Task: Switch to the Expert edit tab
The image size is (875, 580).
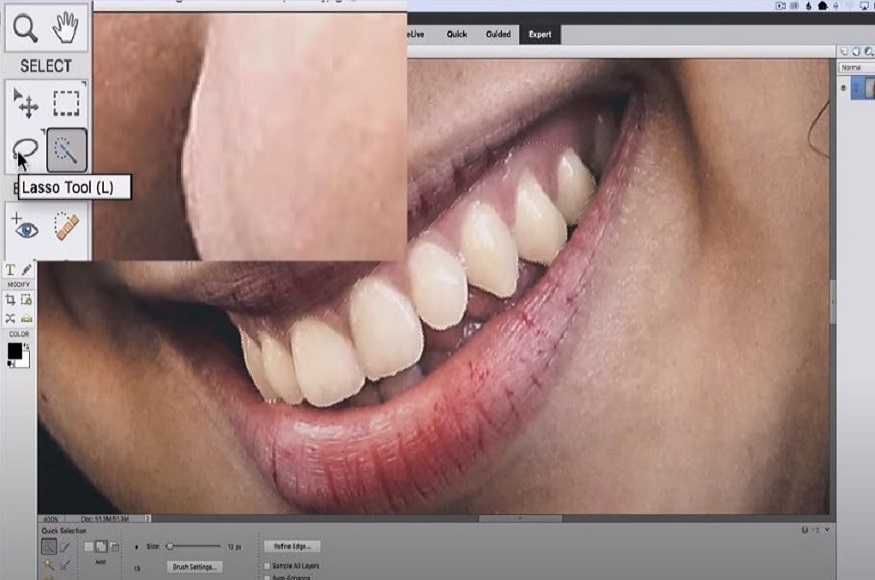Action: (540, 34)
